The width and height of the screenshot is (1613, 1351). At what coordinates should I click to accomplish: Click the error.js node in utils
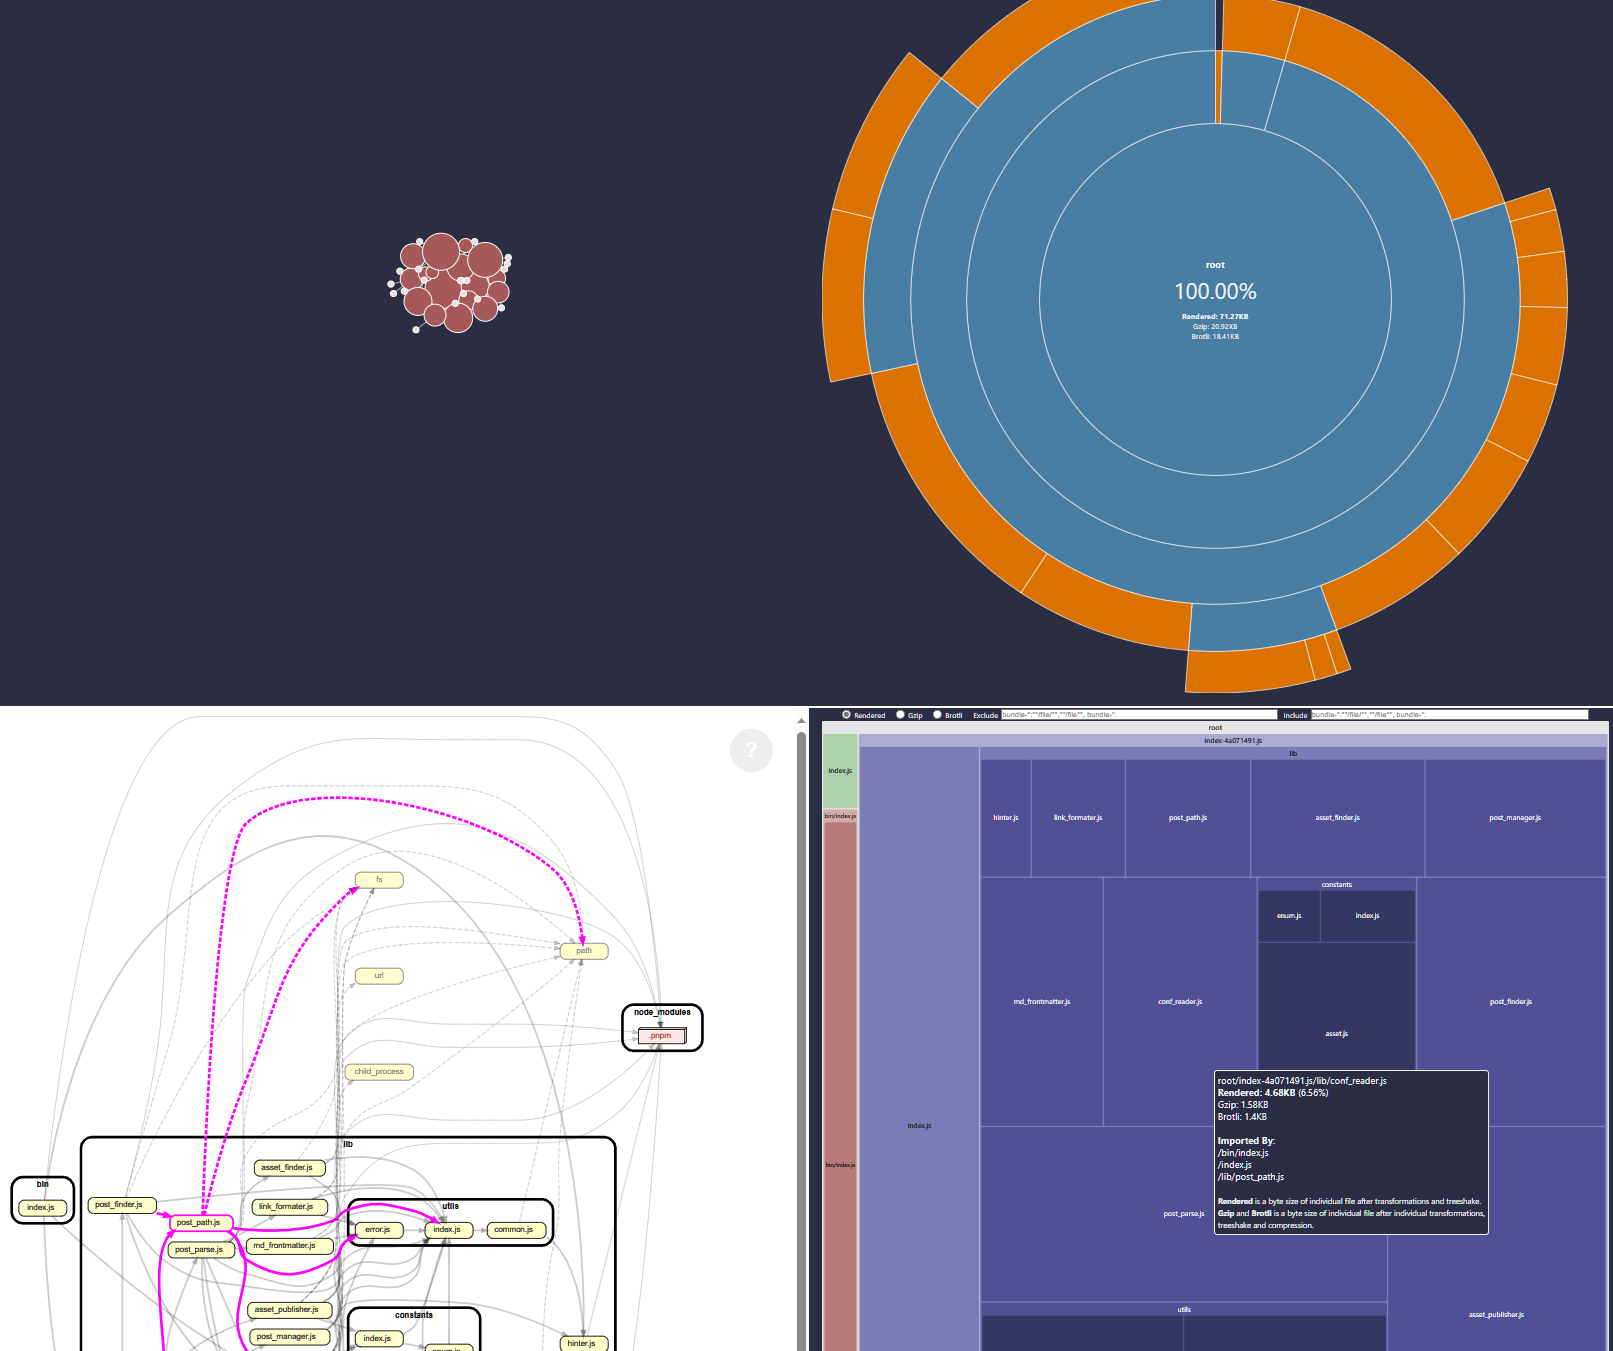click(378, 1230)
